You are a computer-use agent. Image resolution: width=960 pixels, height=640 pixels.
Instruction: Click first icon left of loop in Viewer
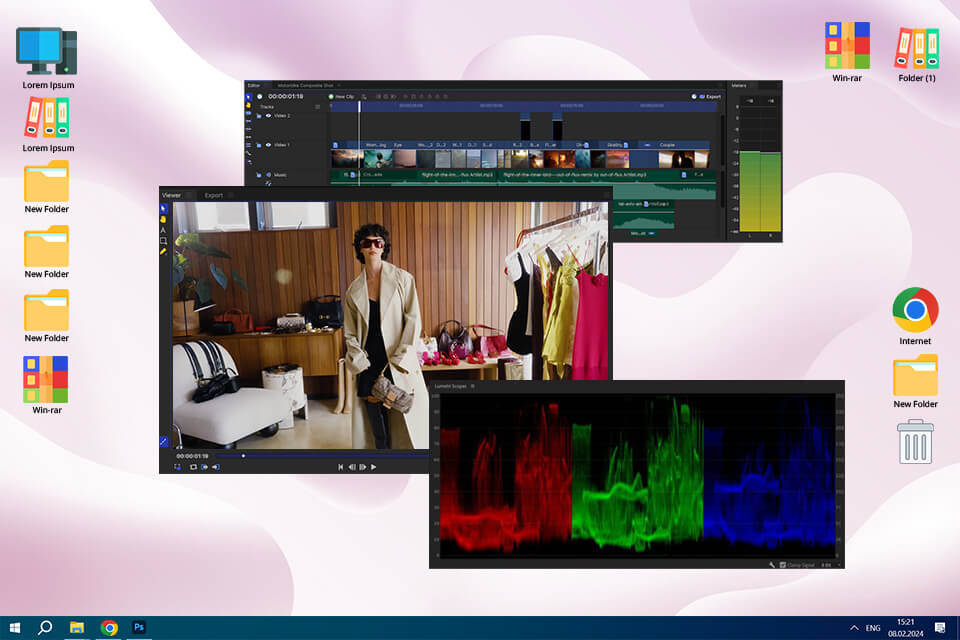click(178, 467)
